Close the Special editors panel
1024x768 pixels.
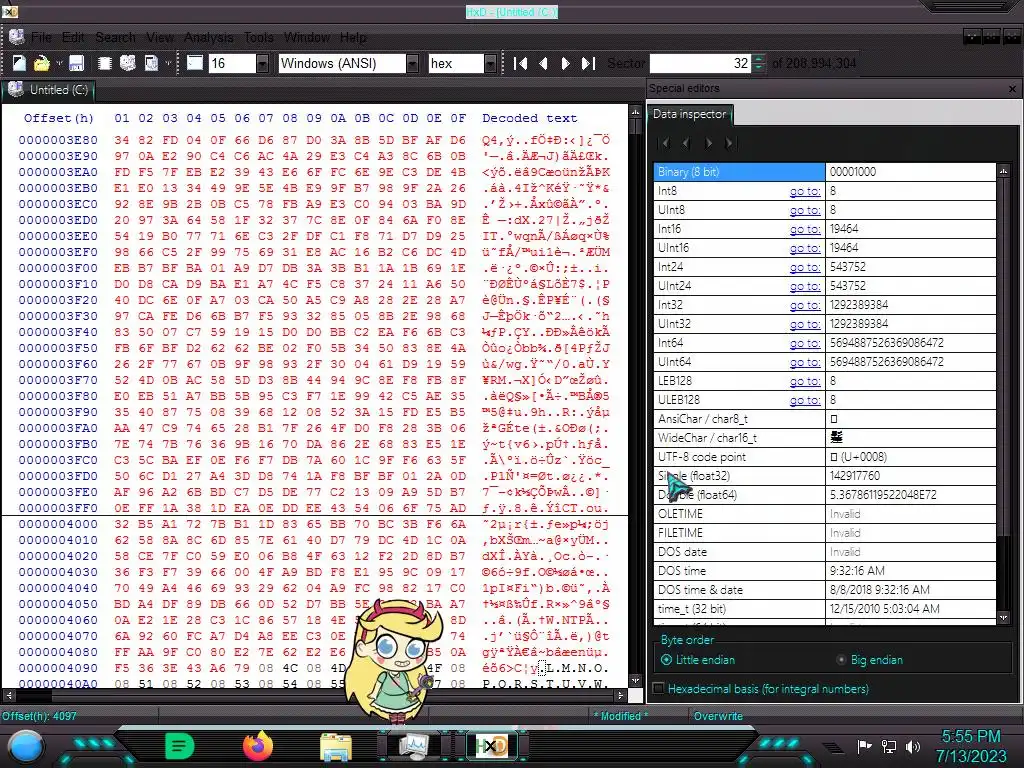pyautogui.click(x=1012, y=89)
